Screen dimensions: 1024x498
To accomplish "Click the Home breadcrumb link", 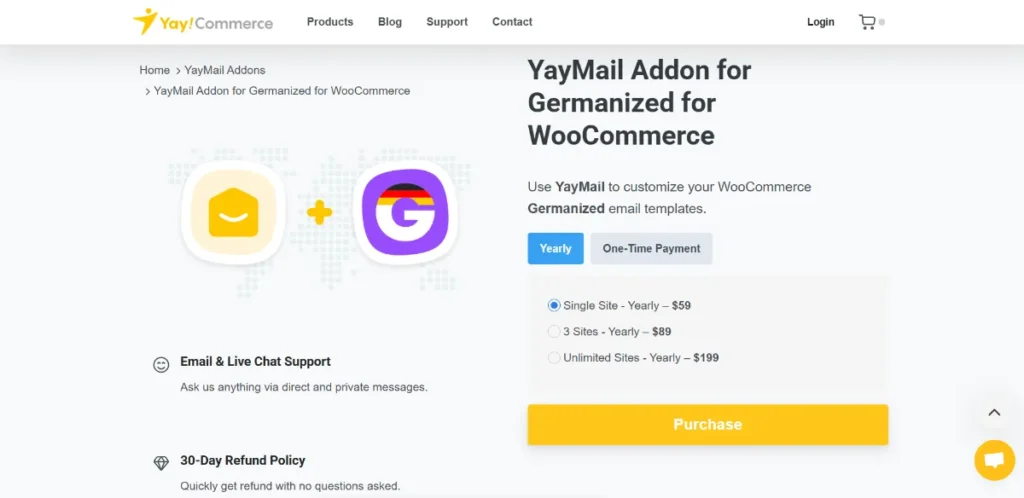I will (155, 70).
